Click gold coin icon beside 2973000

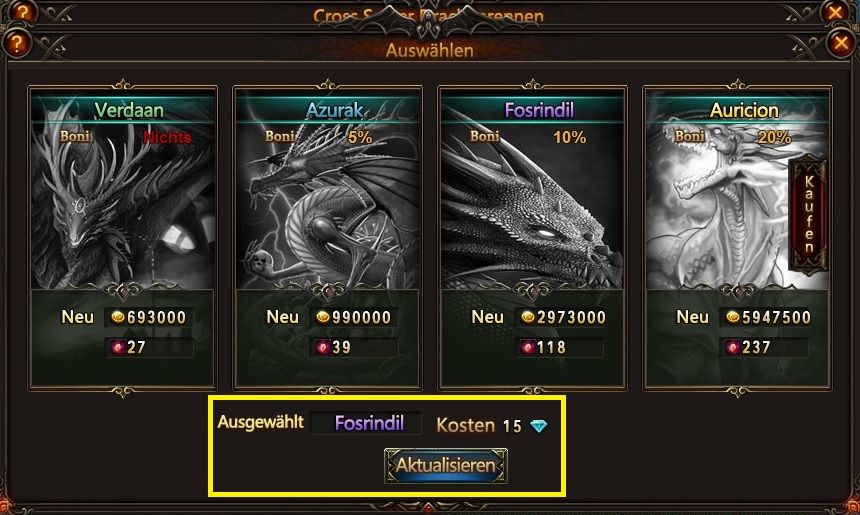(x=528, y=317)
